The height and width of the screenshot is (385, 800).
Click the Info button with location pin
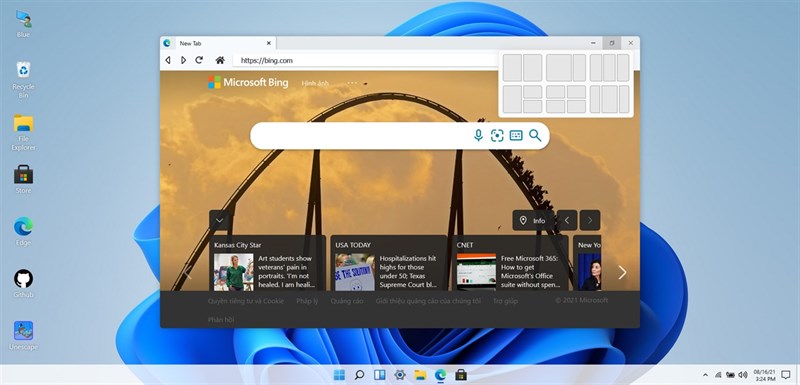533,220
